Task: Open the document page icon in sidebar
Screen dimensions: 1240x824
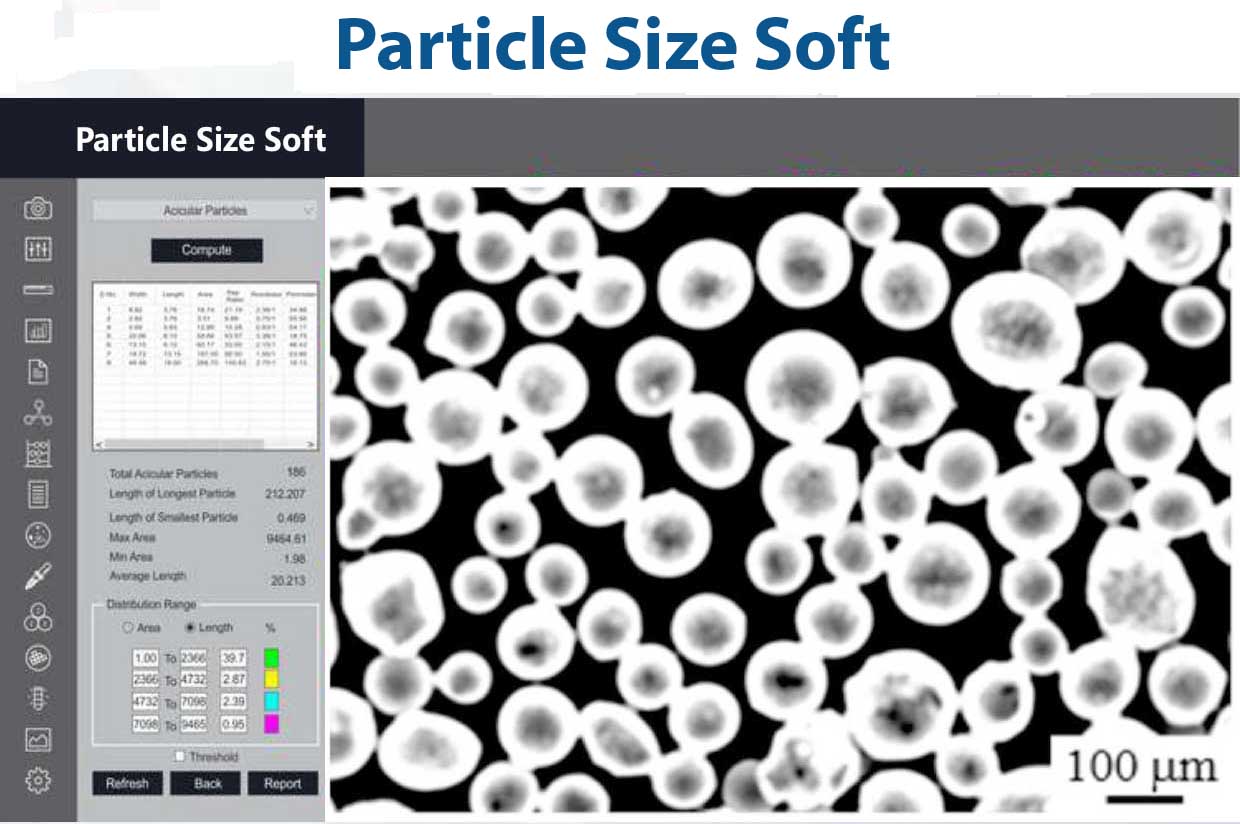Action: click(38, 372)
